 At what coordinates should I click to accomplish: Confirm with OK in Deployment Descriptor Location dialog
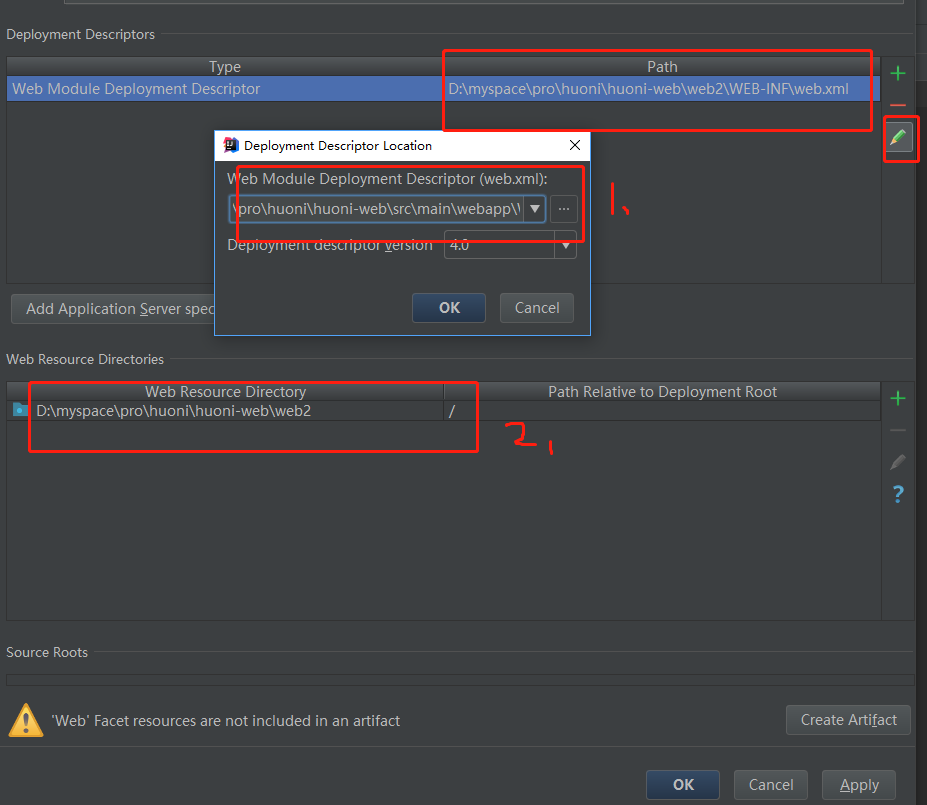449,308
